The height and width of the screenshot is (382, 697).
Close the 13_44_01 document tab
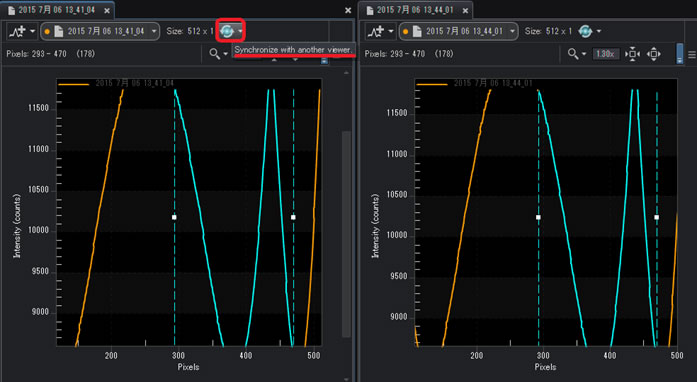pos(465,11)
